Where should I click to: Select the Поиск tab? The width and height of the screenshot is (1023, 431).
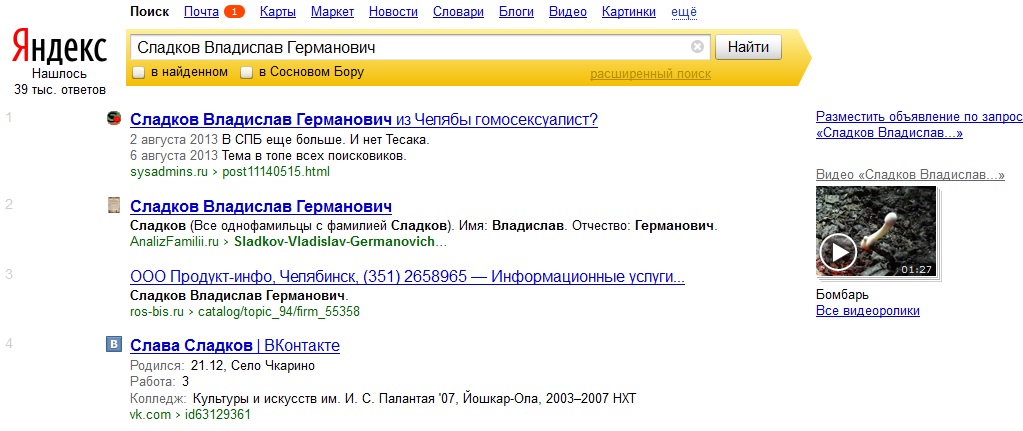(149, 12)
